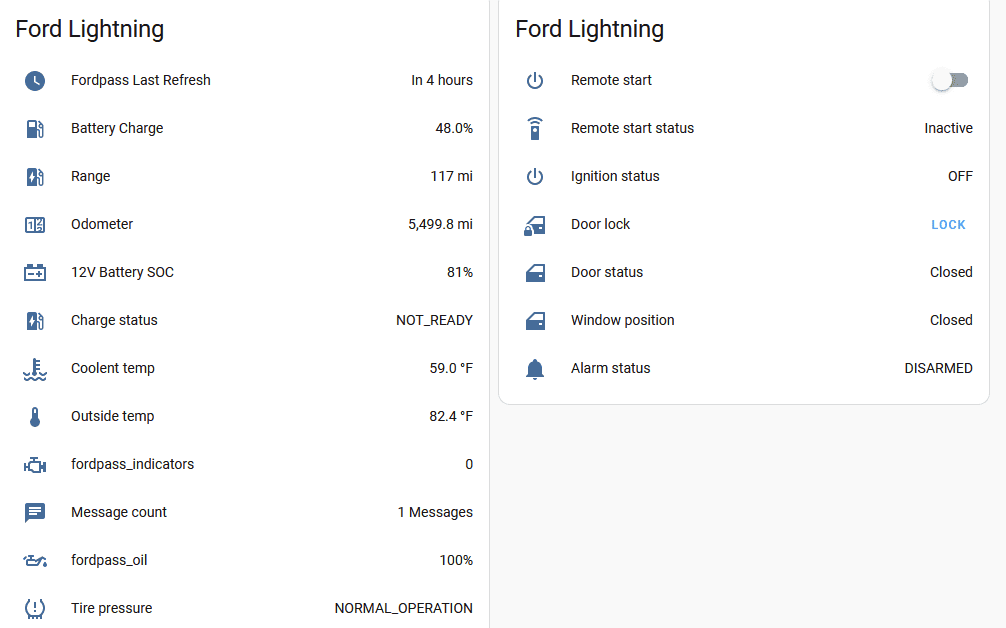The height and width of the screenshot is (628, 1006).
Task: Click the Remote start status remote icon
Action: (x=535, y=129)
